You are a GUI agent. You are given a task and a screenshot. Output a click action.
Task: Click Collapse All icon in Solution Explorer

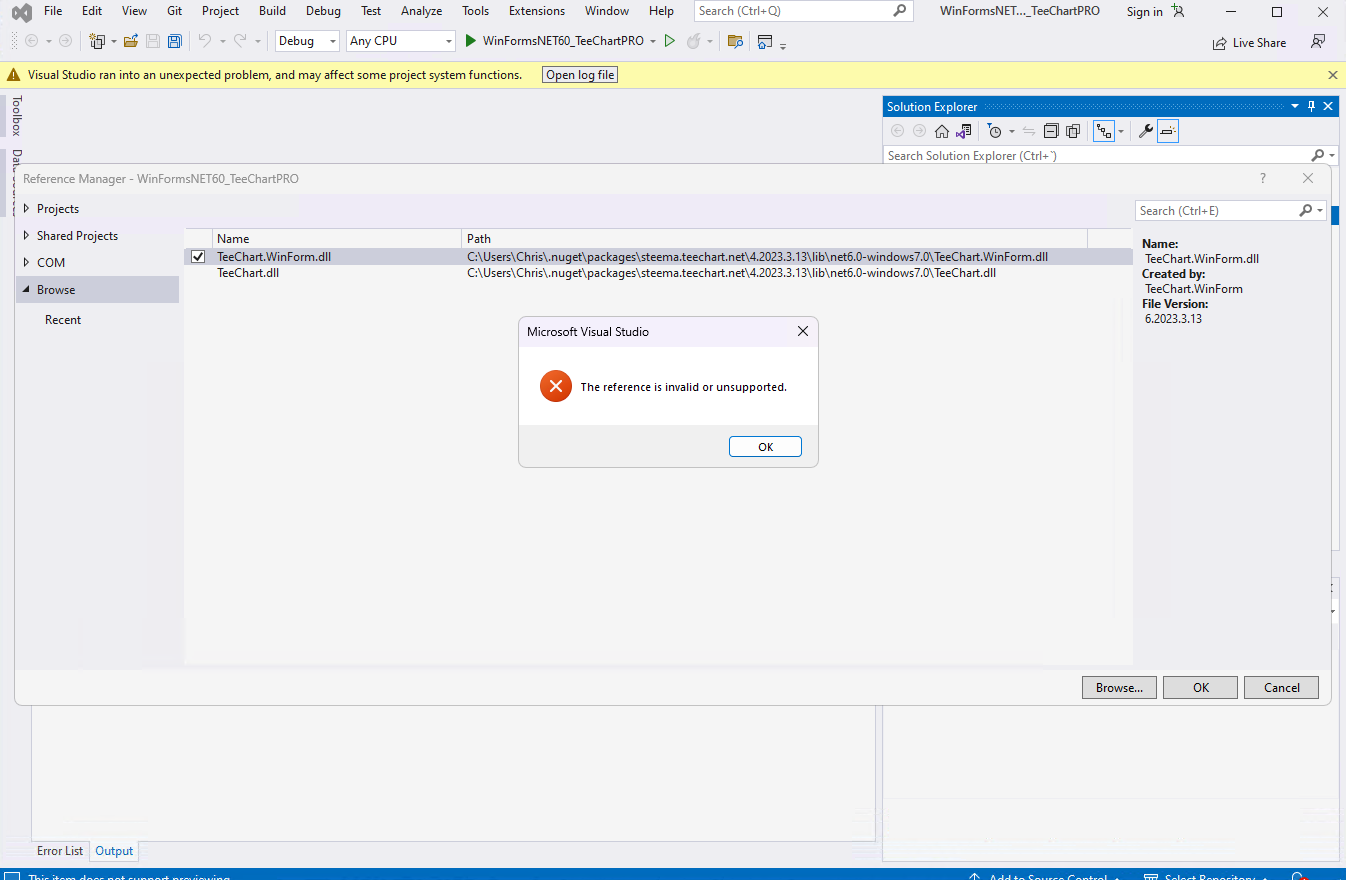(x=1051, y=131)
